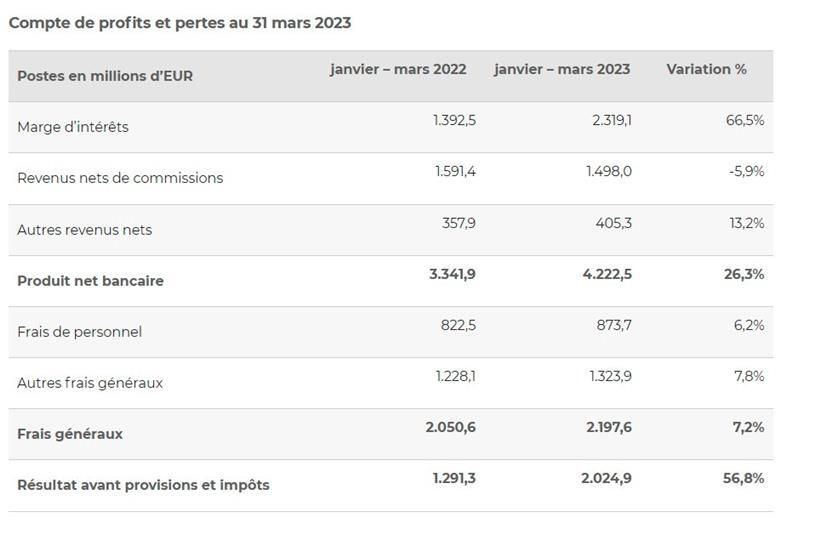Select 'Résultat avant provisions et impôts' label

pyautogui.click(x=143, y=485)
